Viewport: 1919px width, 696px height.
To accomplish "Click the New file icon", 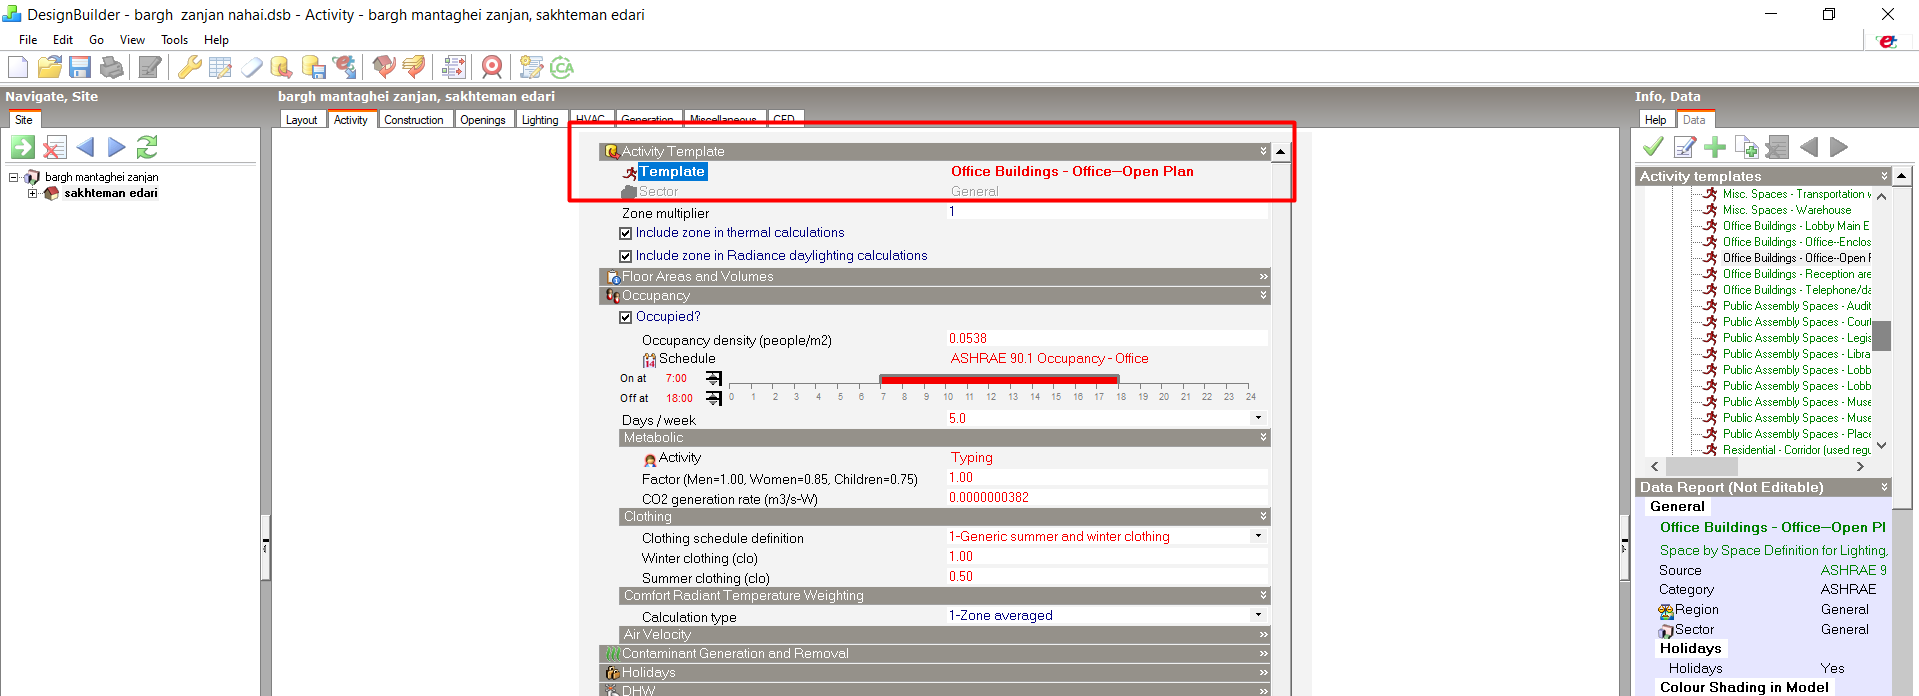I will point(18,67).
